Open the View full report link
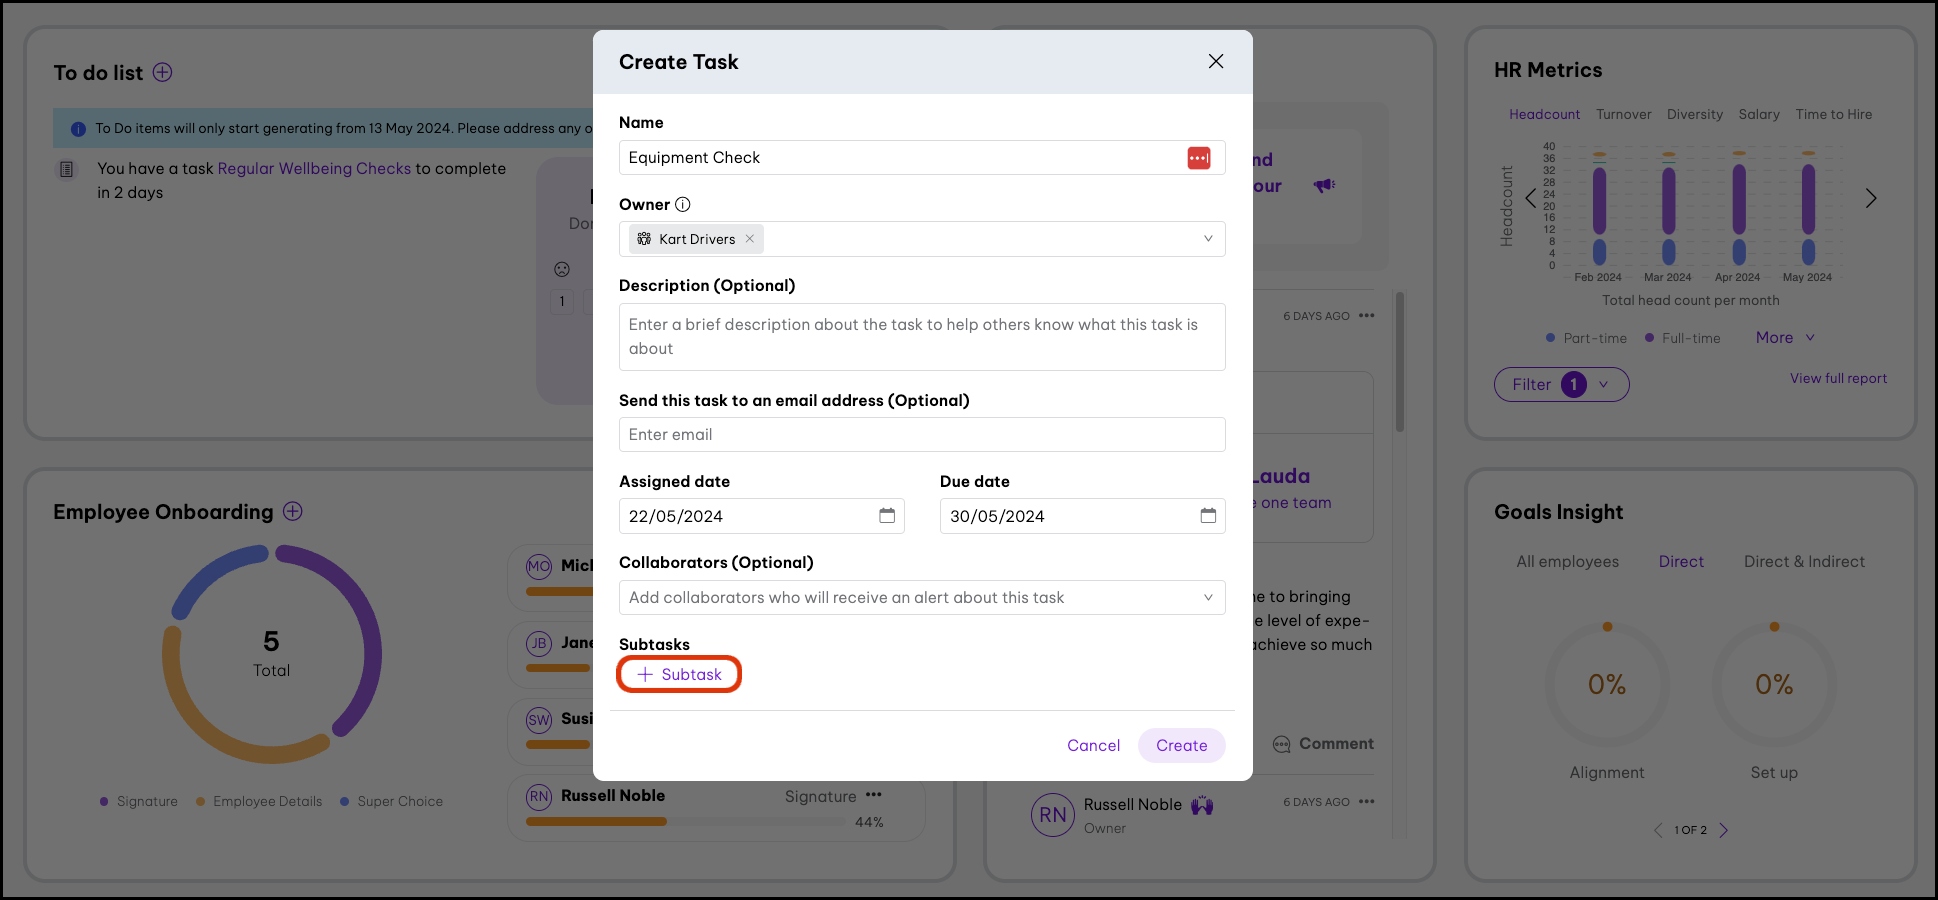Image resolution: width=1938 pixels, height=900 pixels. 1838,379
